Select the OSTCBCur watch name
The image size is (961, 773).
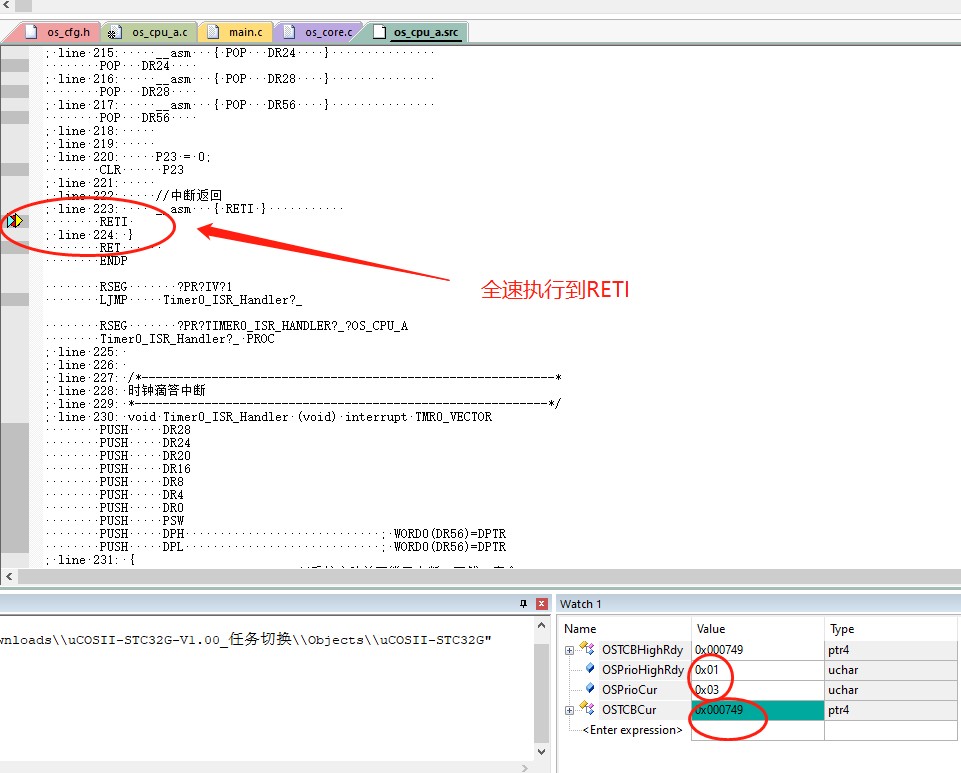(629, 710)
